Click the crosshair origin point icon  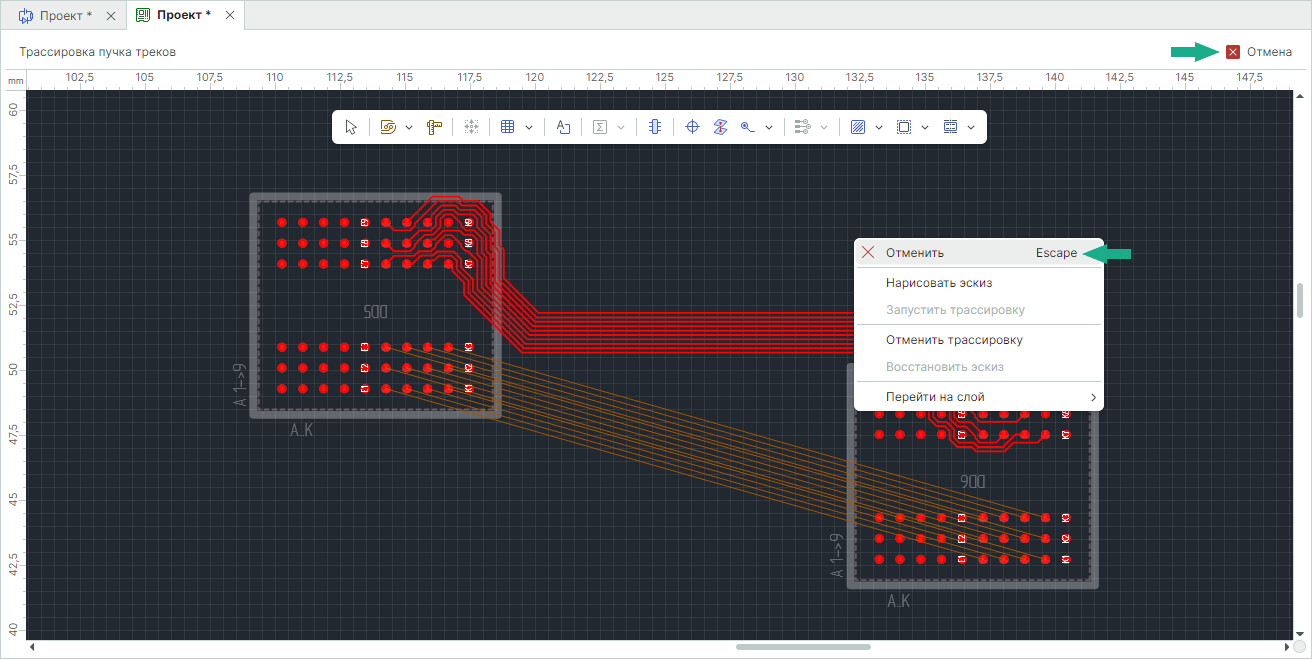click(692, 127)
